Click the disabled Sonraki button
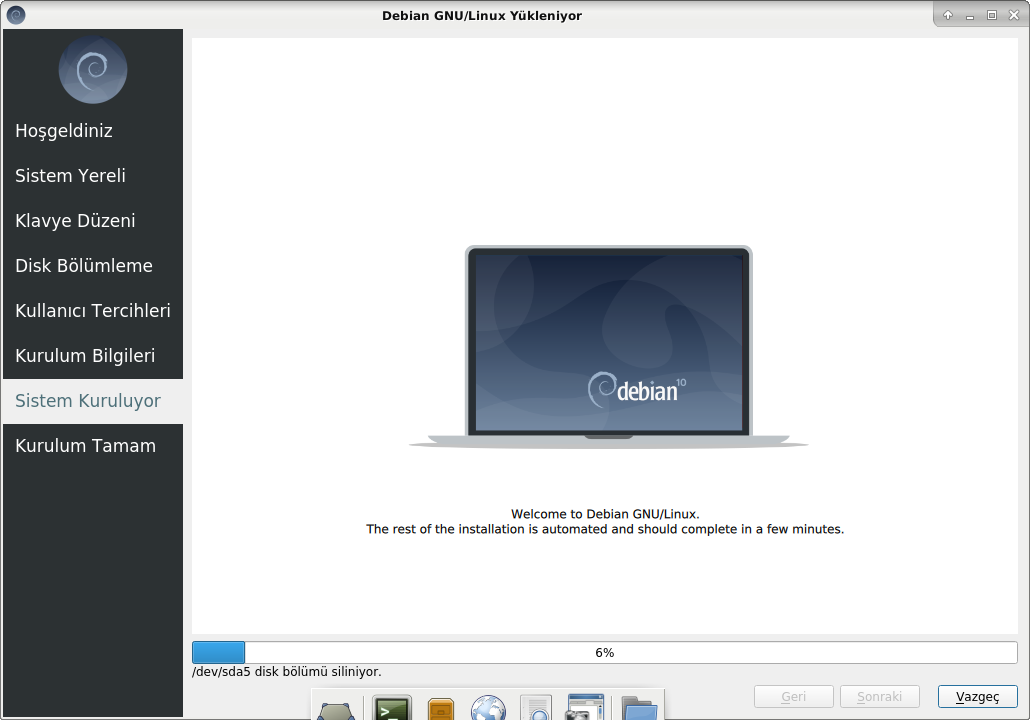The image size is (1030, 720). click(x=880, y=696)
